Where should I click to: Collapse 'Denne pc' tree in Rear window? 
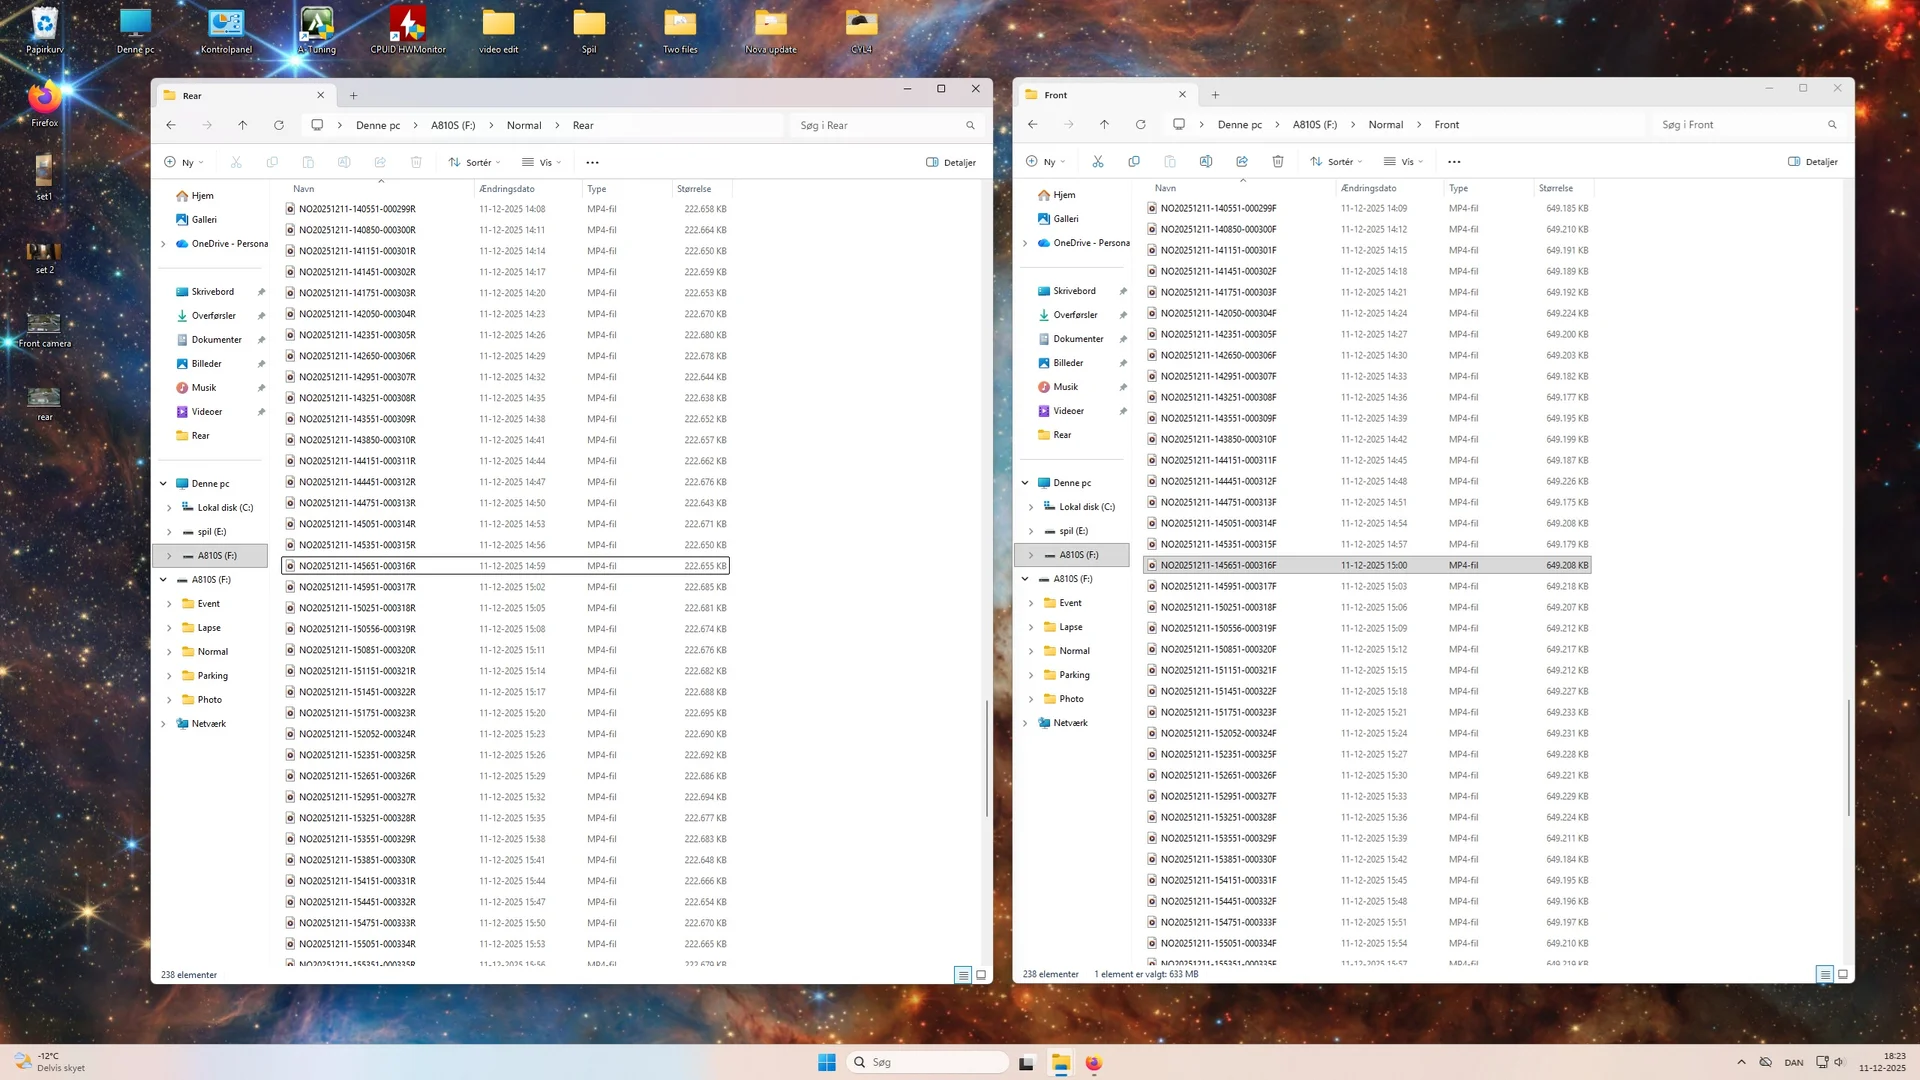tap(163, 484)
